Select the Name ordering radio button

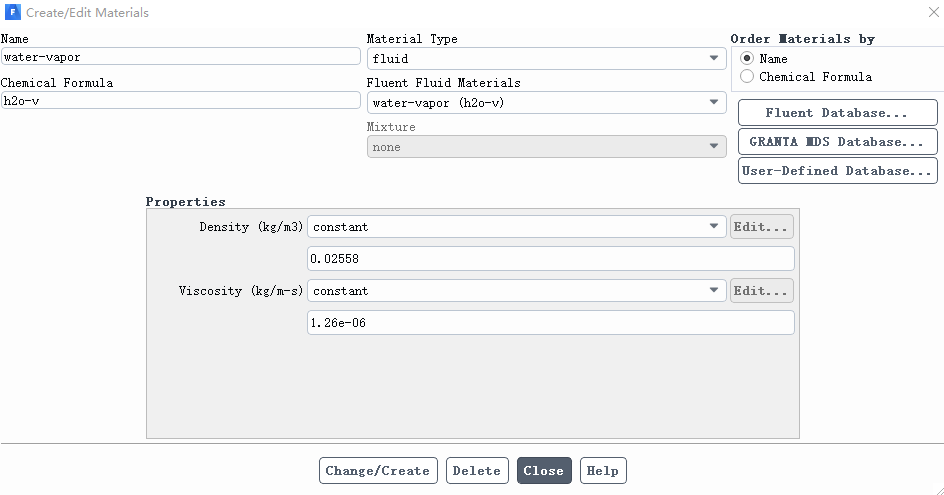click(x=747, y=58)
